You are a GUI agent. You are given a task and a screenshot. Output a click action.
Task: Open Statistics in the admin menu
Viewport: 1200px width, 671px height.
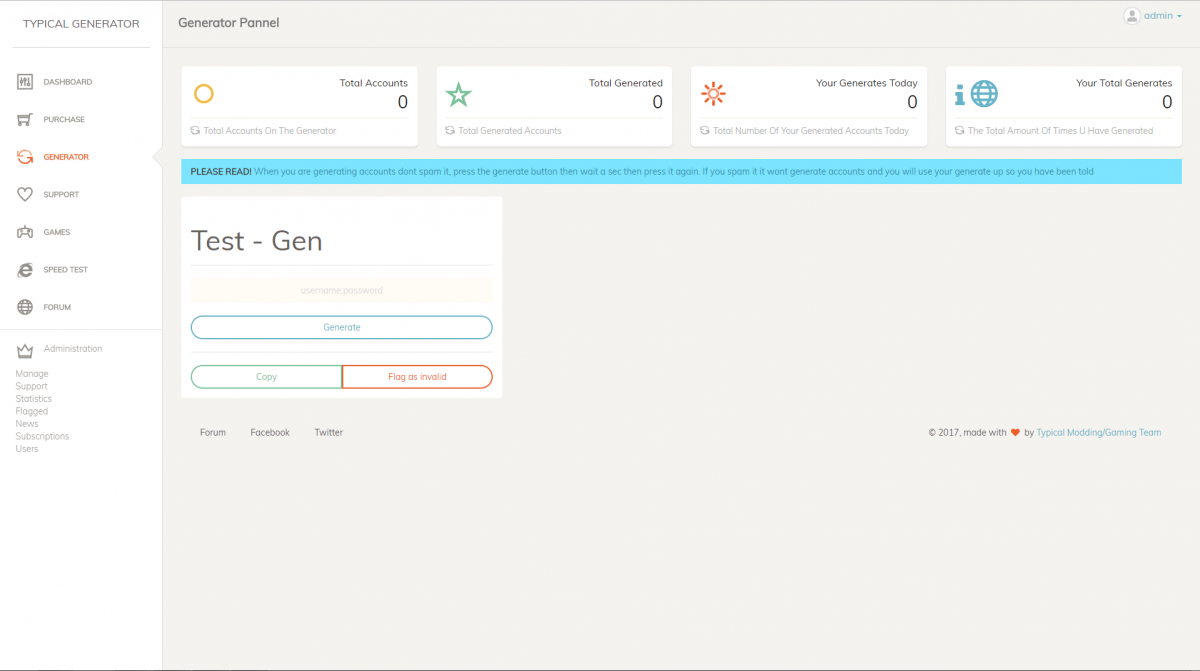point(33,399)
